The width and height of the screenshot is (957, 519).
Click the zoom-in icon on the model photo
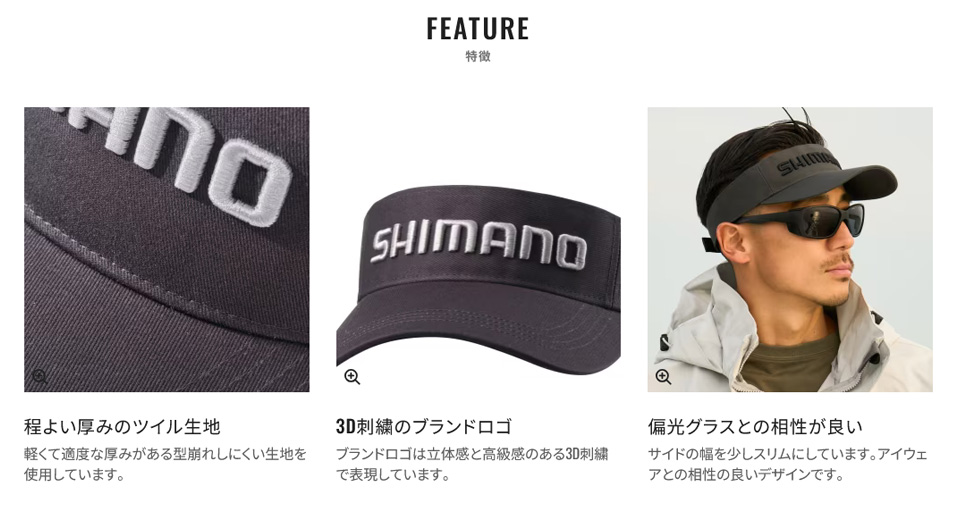click(663, 377)
